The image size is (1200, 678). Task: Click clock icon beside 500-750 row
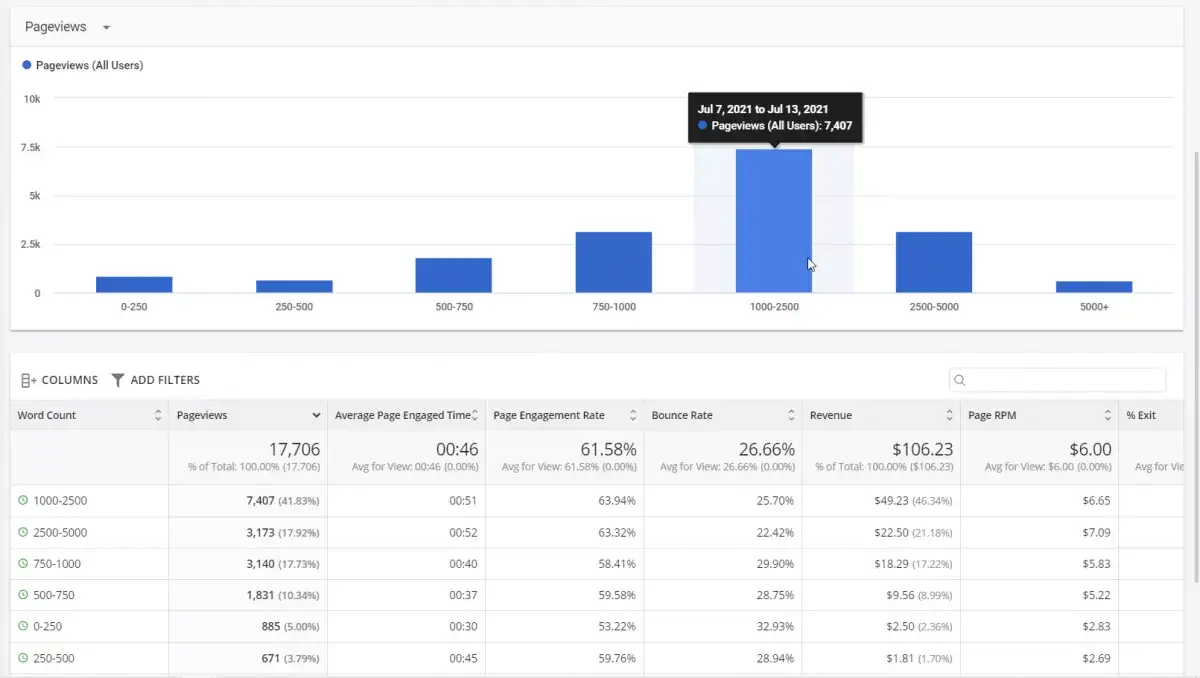click(x=22, y=595)
